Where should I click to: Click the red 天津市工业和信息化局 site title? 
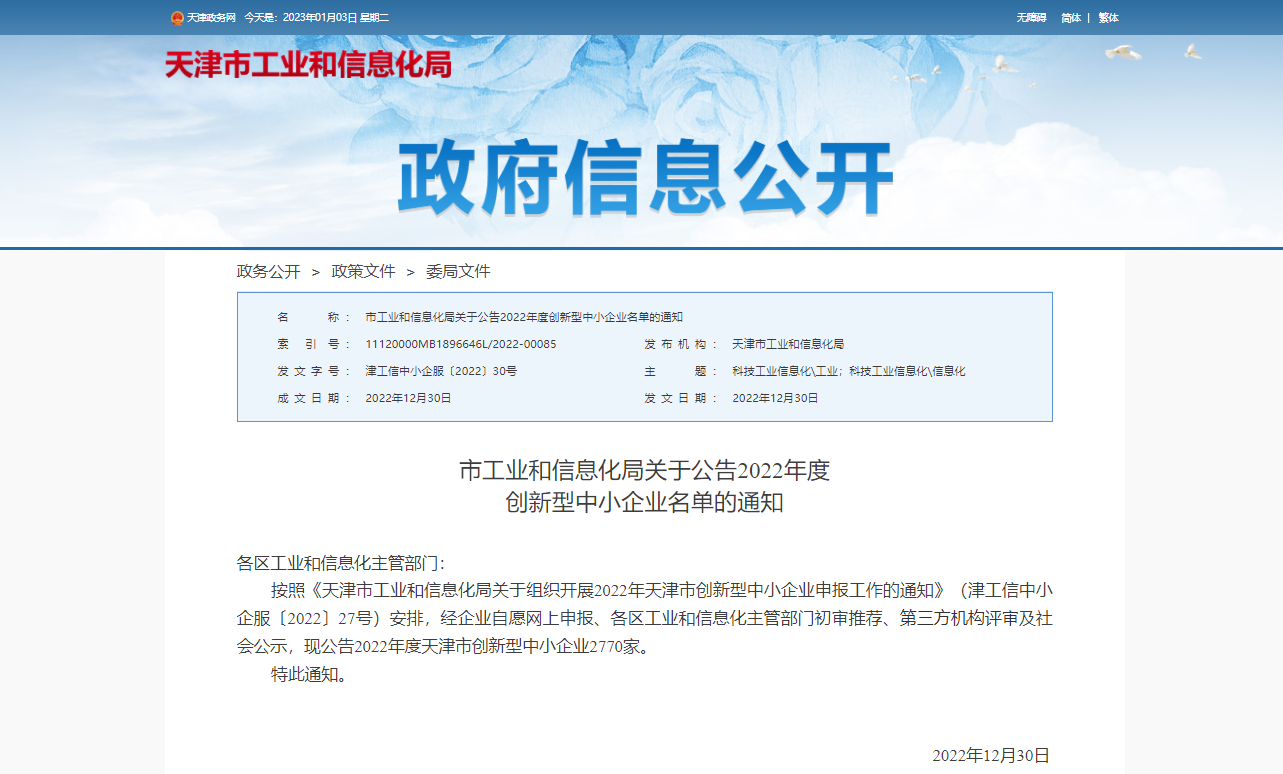tap(308, 64)
